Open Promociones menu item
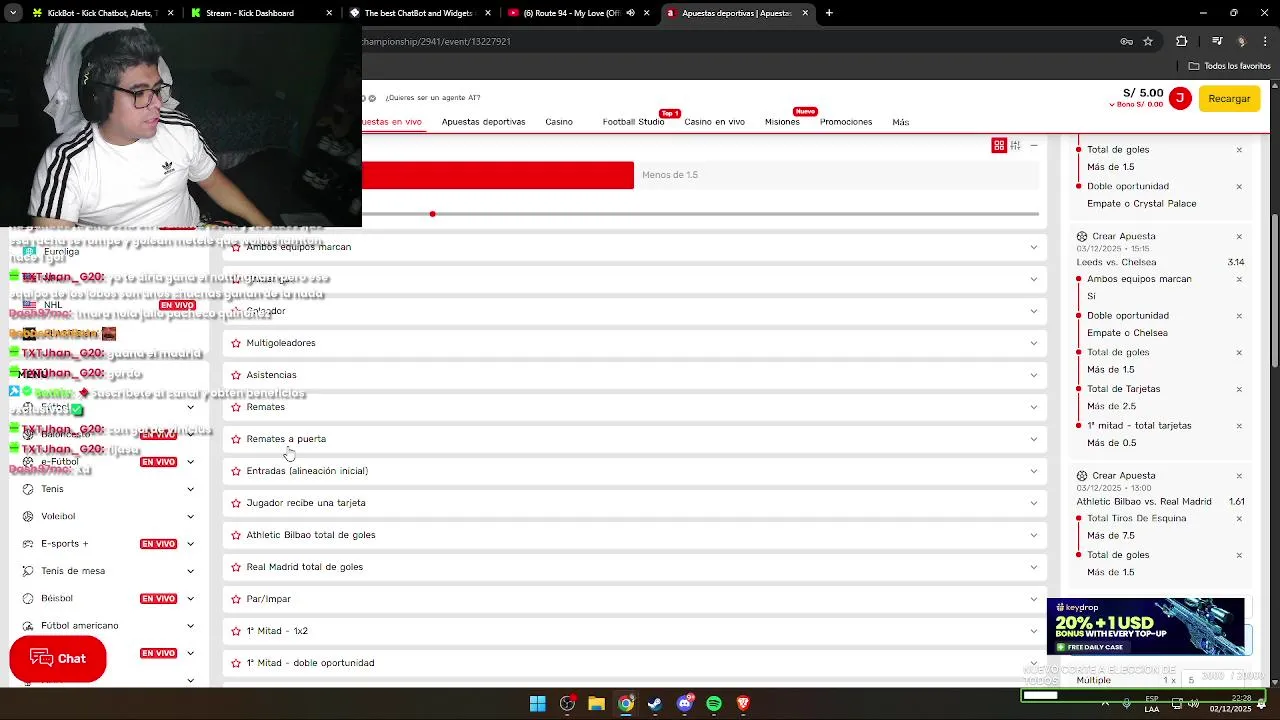 pyautogui.click(x=846, y=122)
